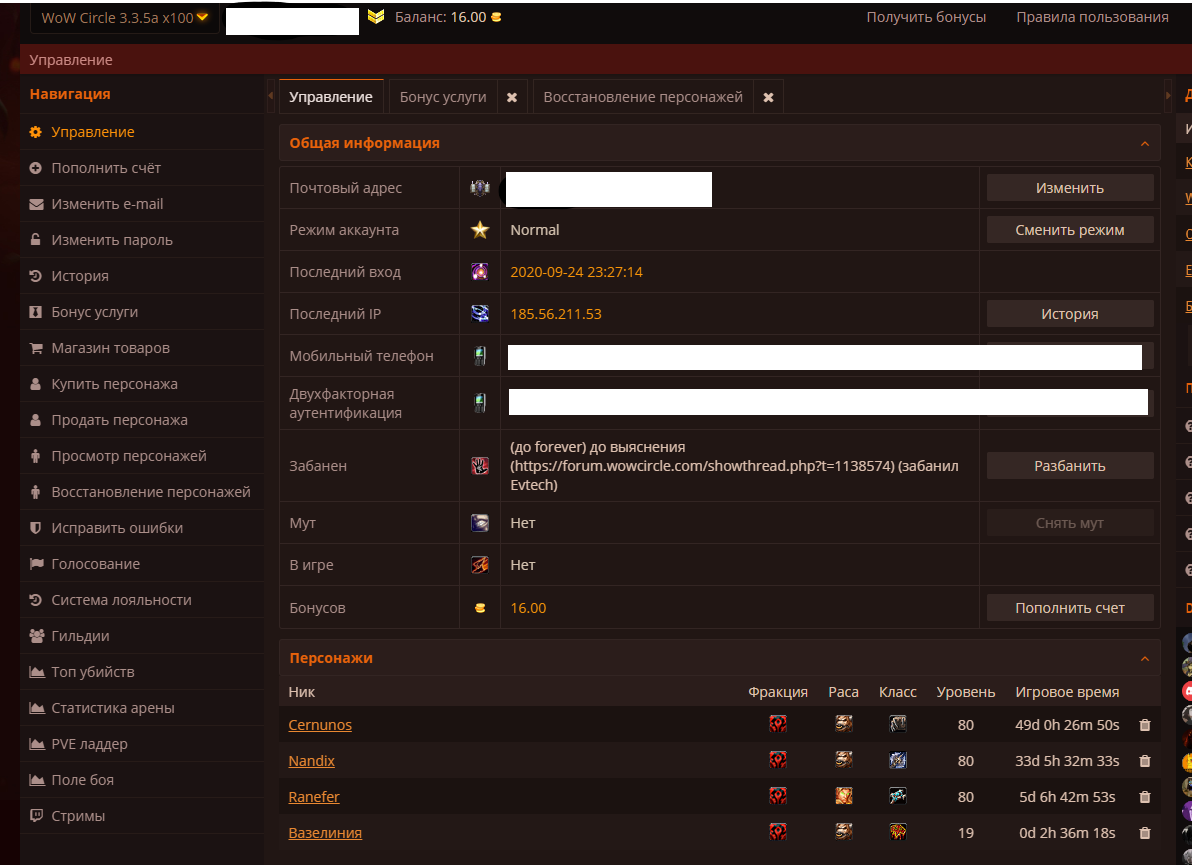Screen dimensions: 1192x865
Task: Click the Сменить режим button
Action: [x=1069, y=230]
